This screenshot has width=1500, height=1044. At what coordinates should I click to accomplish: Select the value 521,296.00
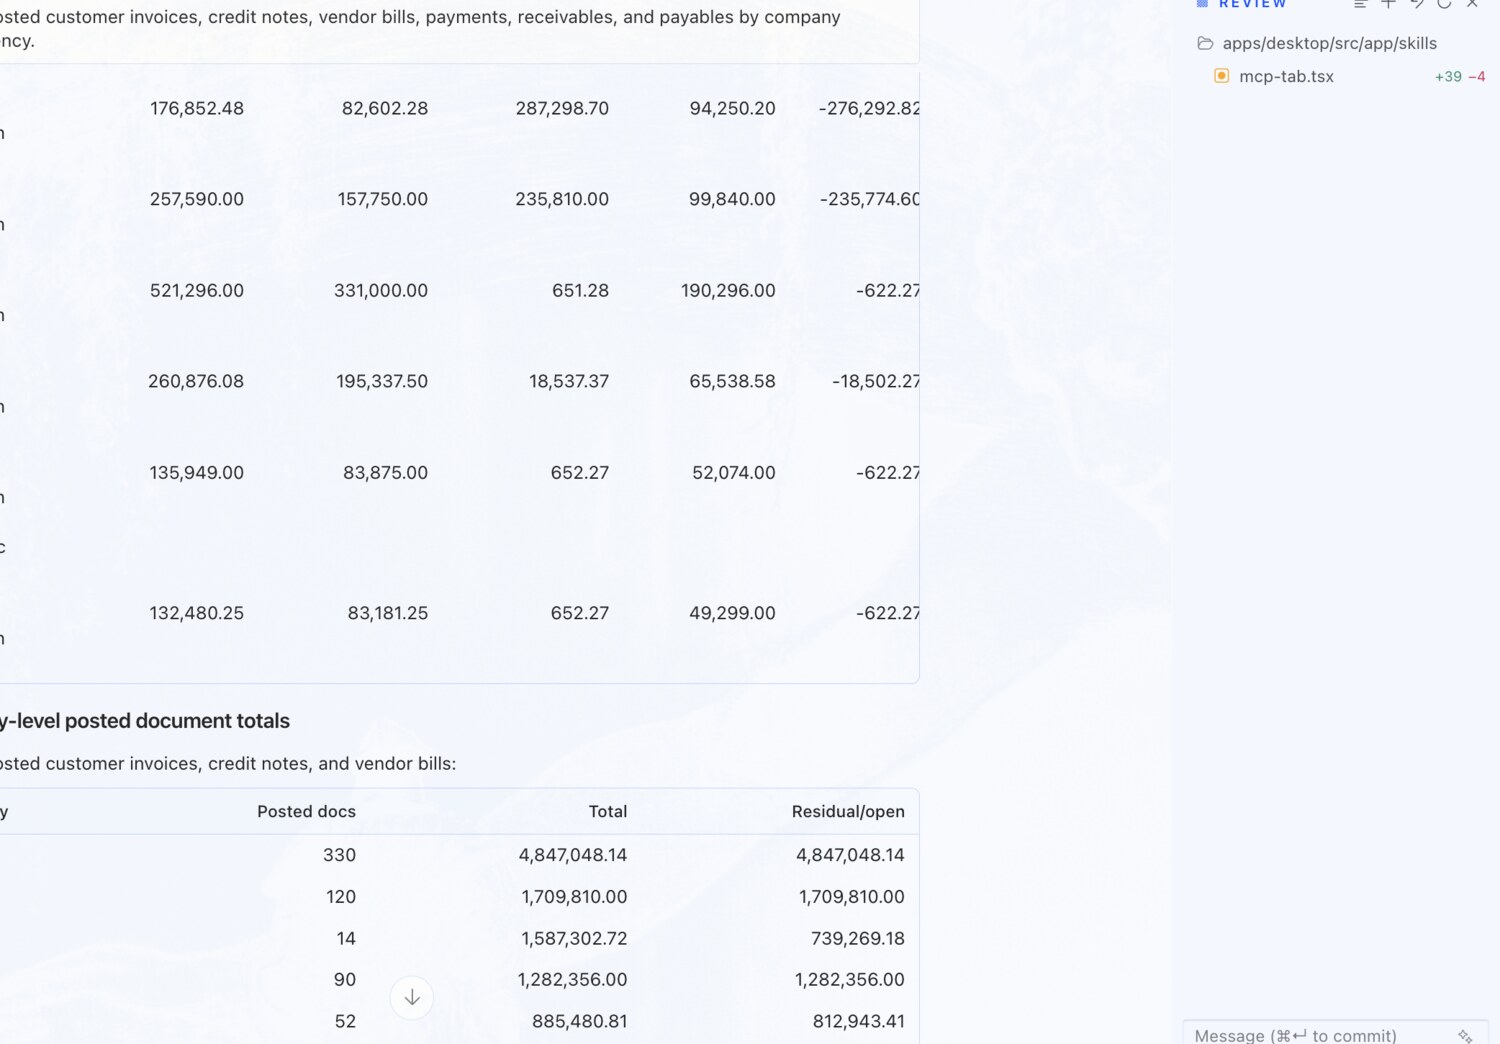click(197, 290)
